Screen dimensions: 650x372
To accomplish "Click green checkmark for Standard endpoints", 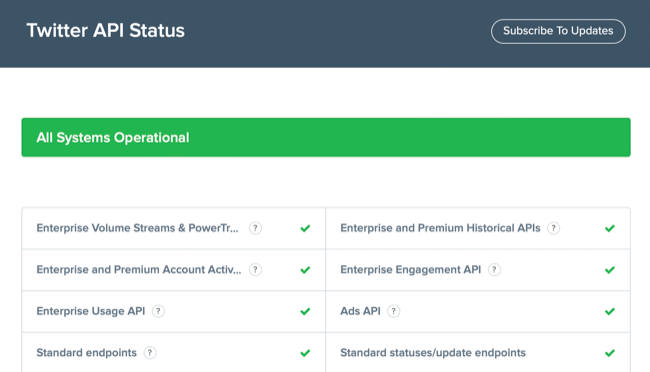I will pyautogui.click(x=305, y=353).
